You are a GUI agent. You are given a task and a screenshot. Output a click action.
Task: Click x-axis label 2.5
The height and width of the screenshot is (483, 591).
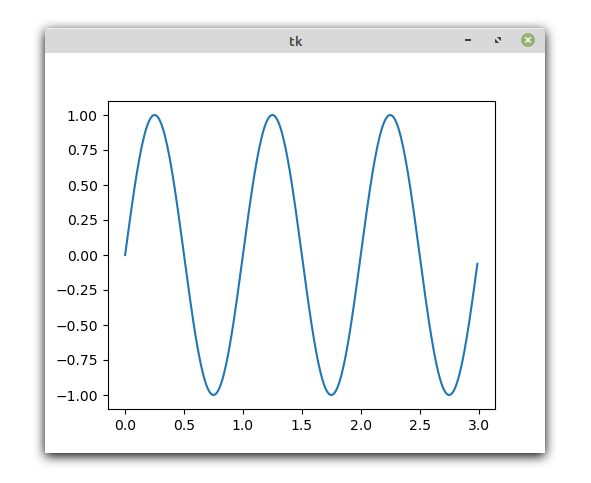click(x=420, y=425)
